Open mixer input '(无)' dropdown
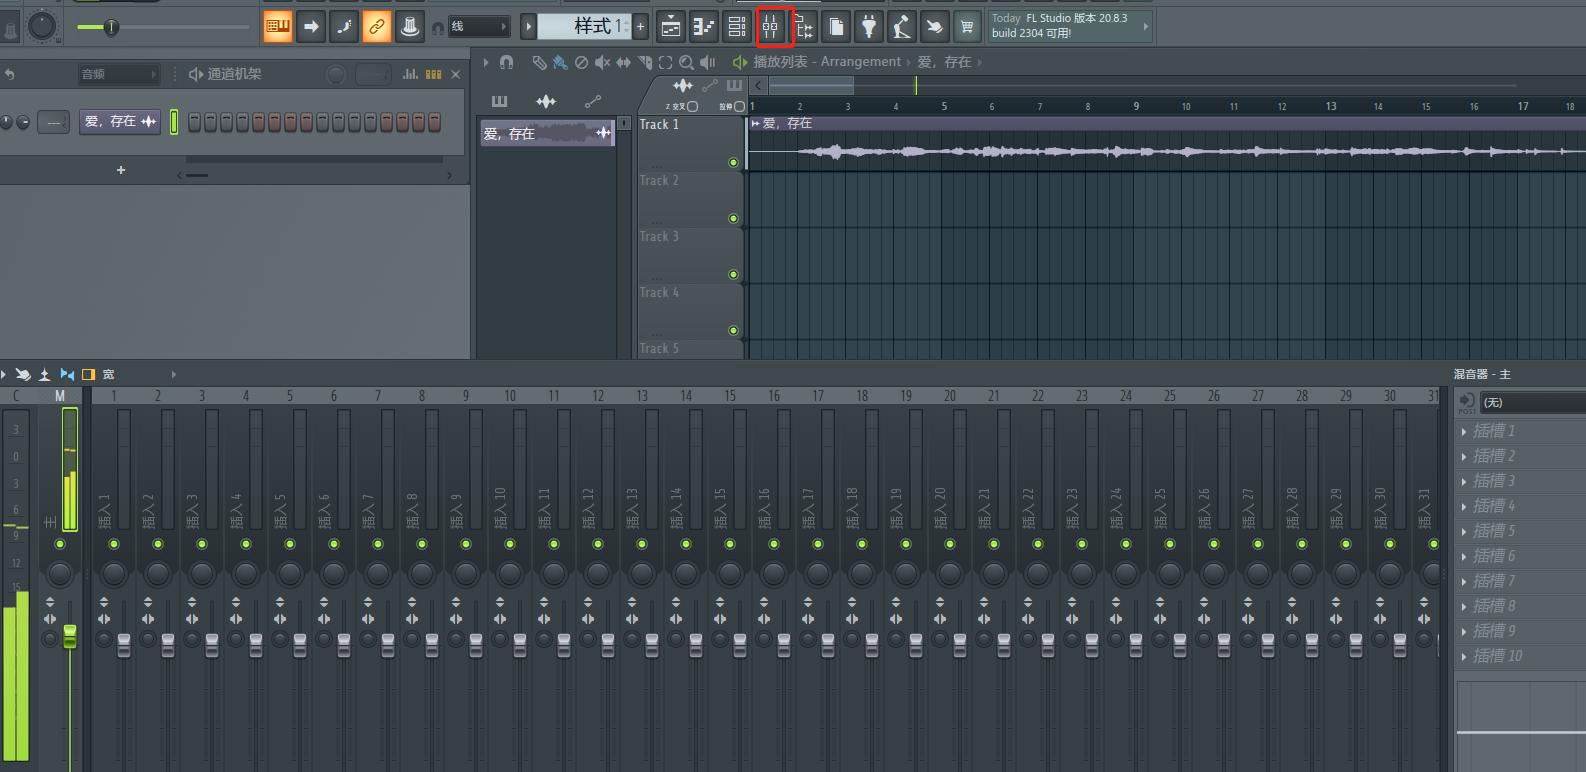The width and height of the screenshot is (1586, 772). (x=1531, y=402)
